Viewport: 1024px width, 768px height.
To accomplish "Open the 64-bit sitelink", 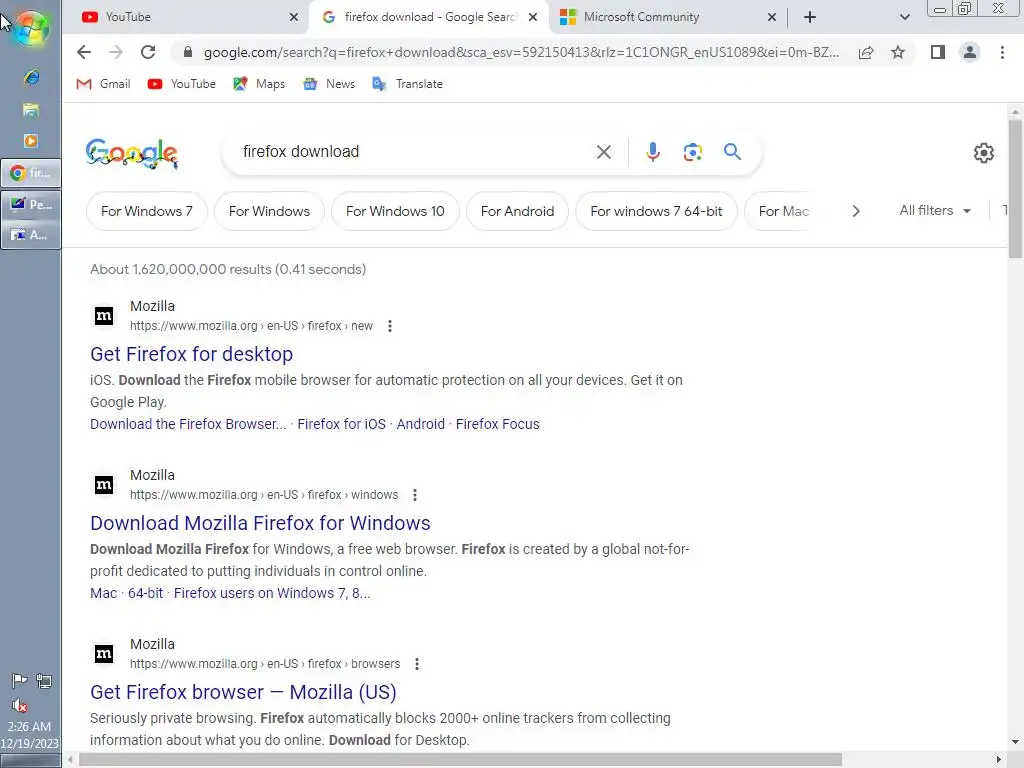I will click(146, 594).
